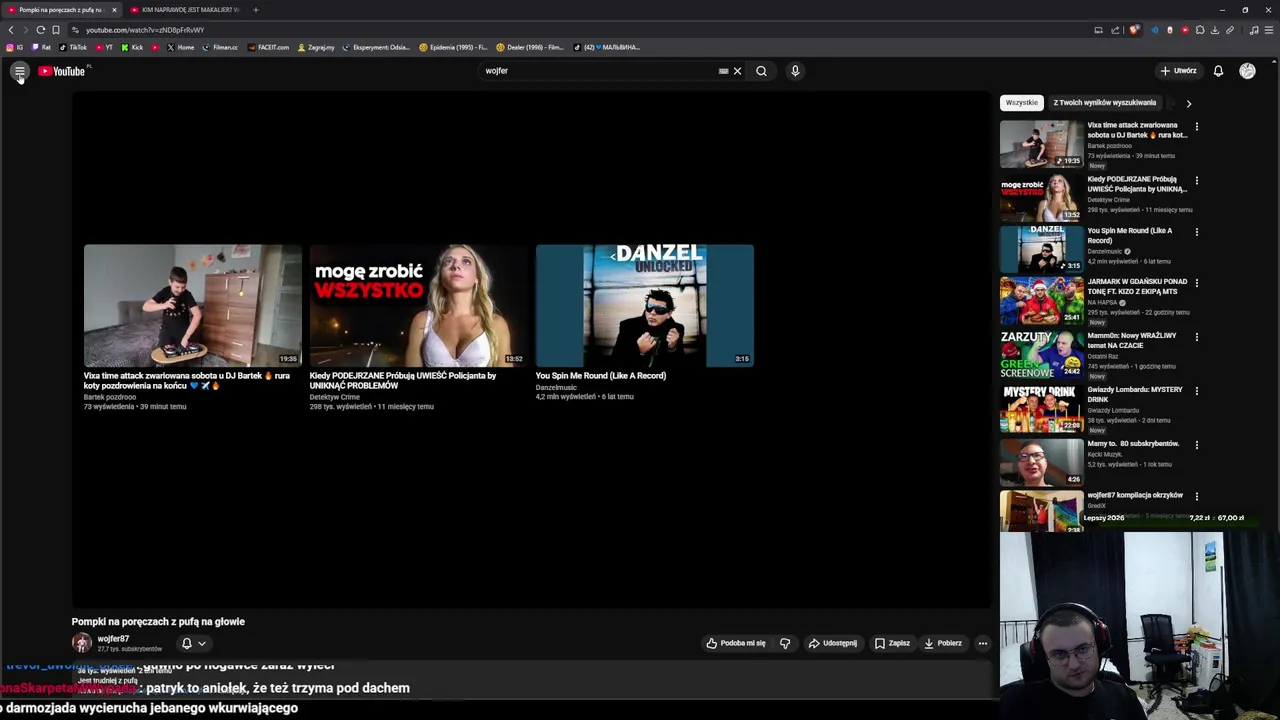
Task: Open end-screen Danzel 'You Spin Me Round' video
Action: 644,305
